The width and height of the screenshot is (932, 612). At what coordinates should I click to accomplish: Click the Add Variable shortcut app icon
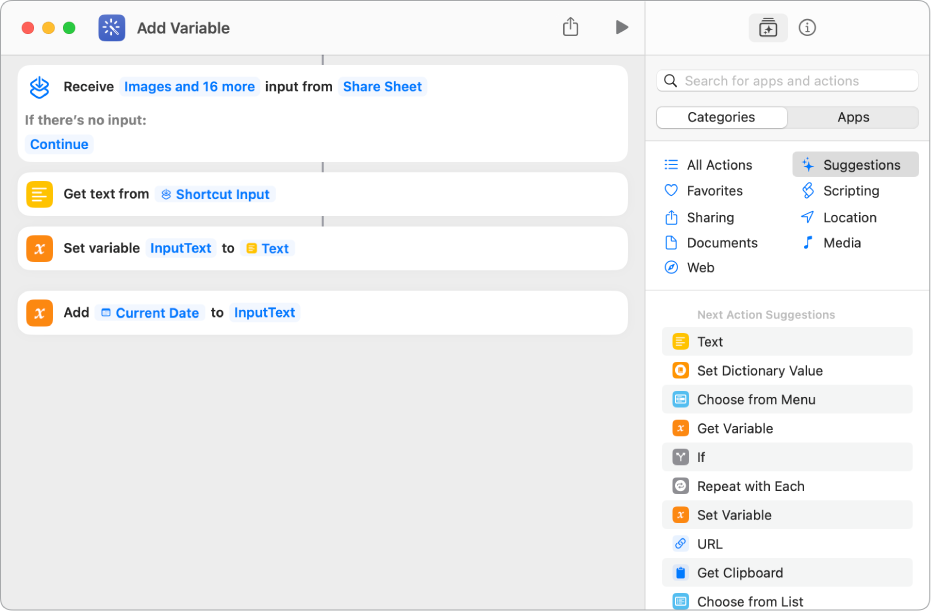pos(112,28)
